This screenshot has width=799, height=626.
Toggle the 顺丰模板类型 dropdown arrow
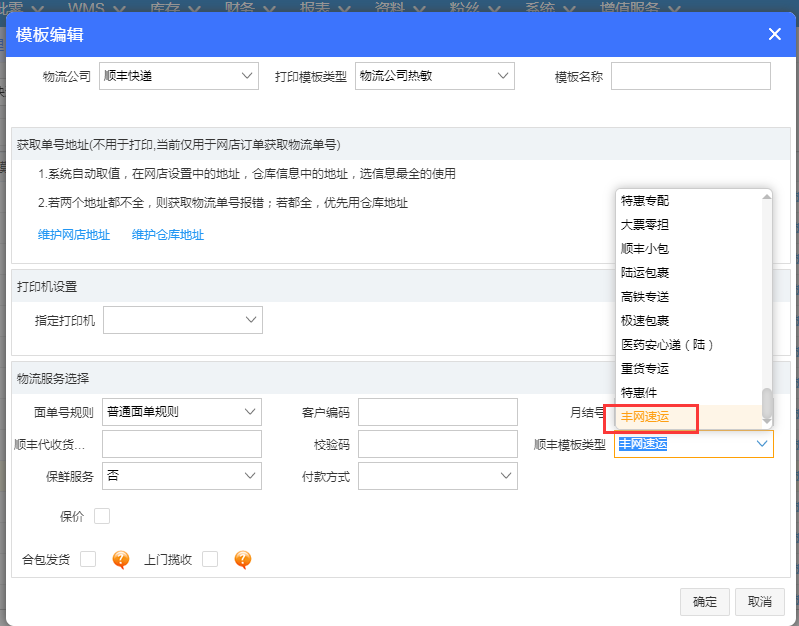pyautogui.click(x=762, y=444)
